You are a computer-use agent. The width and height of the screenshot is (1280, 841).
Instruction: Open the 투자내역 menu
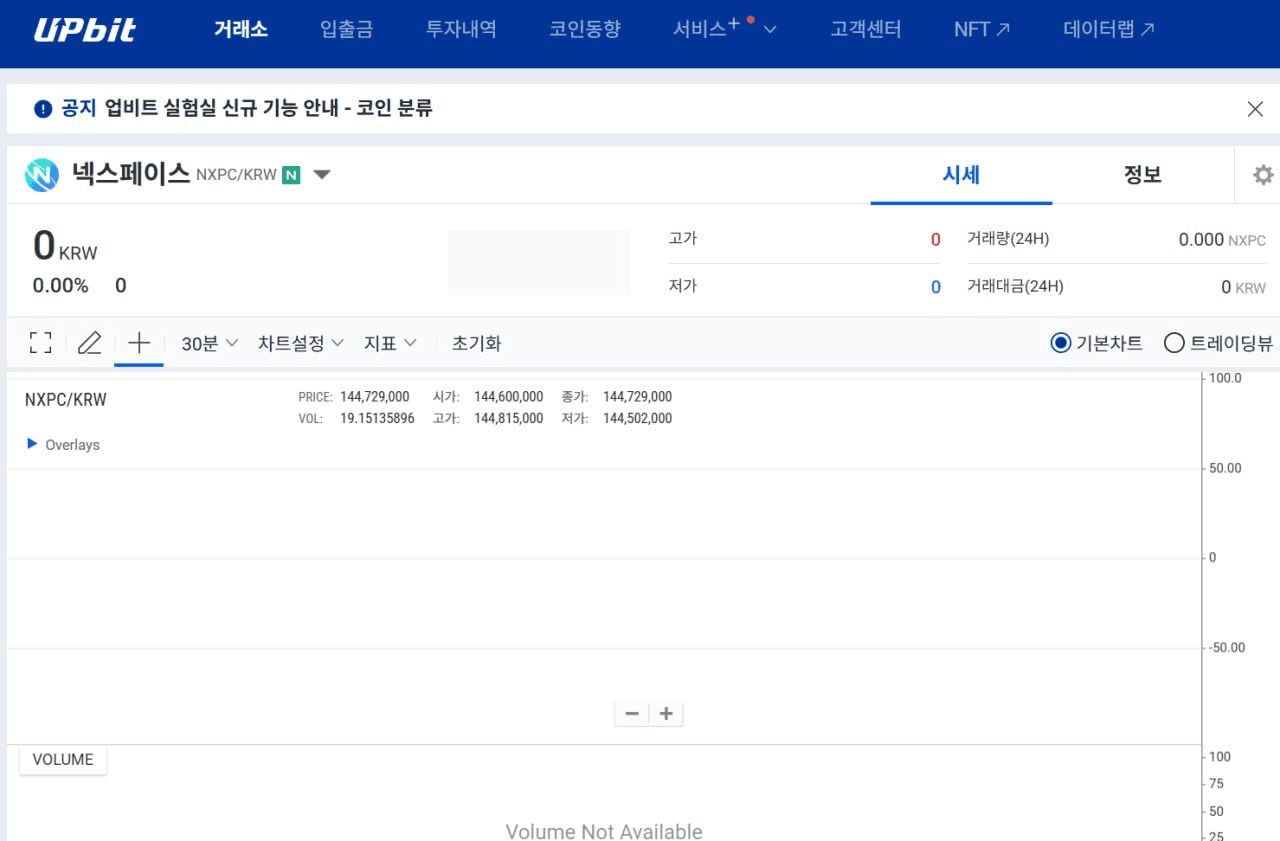click(461, 29)
